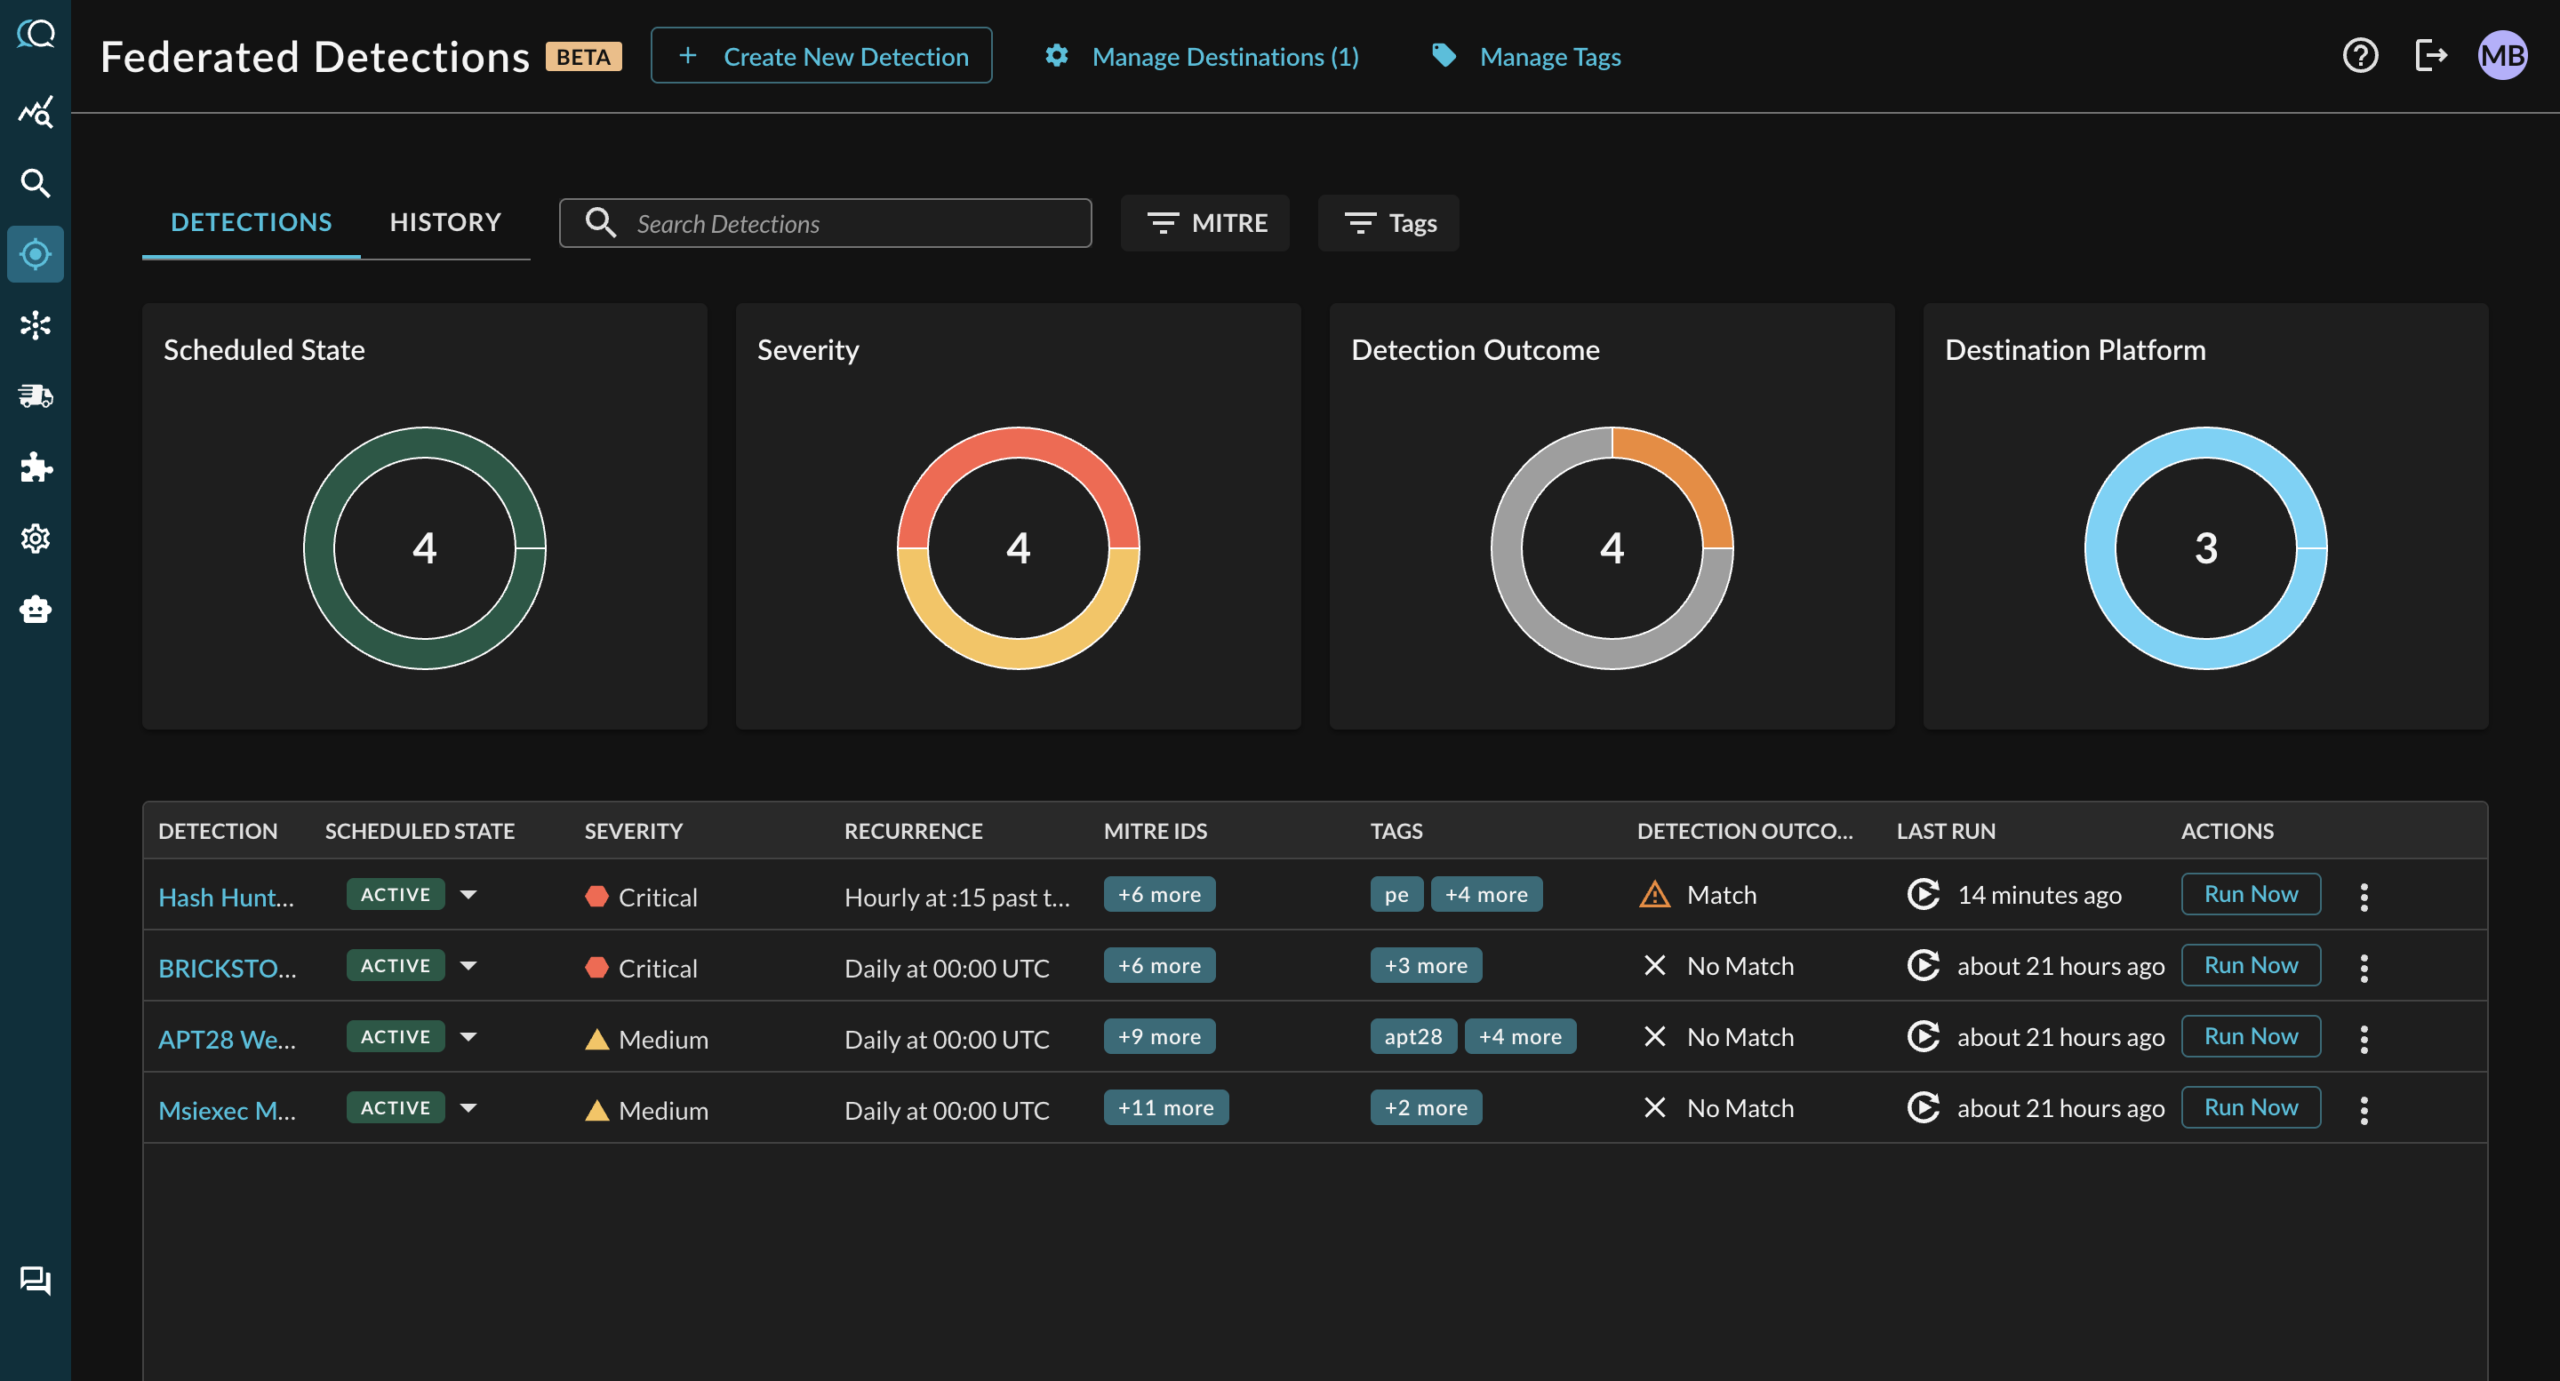Screen dimensions: 2560x1381
Task: Open settings via the gear icon
Action: [35, 538]
